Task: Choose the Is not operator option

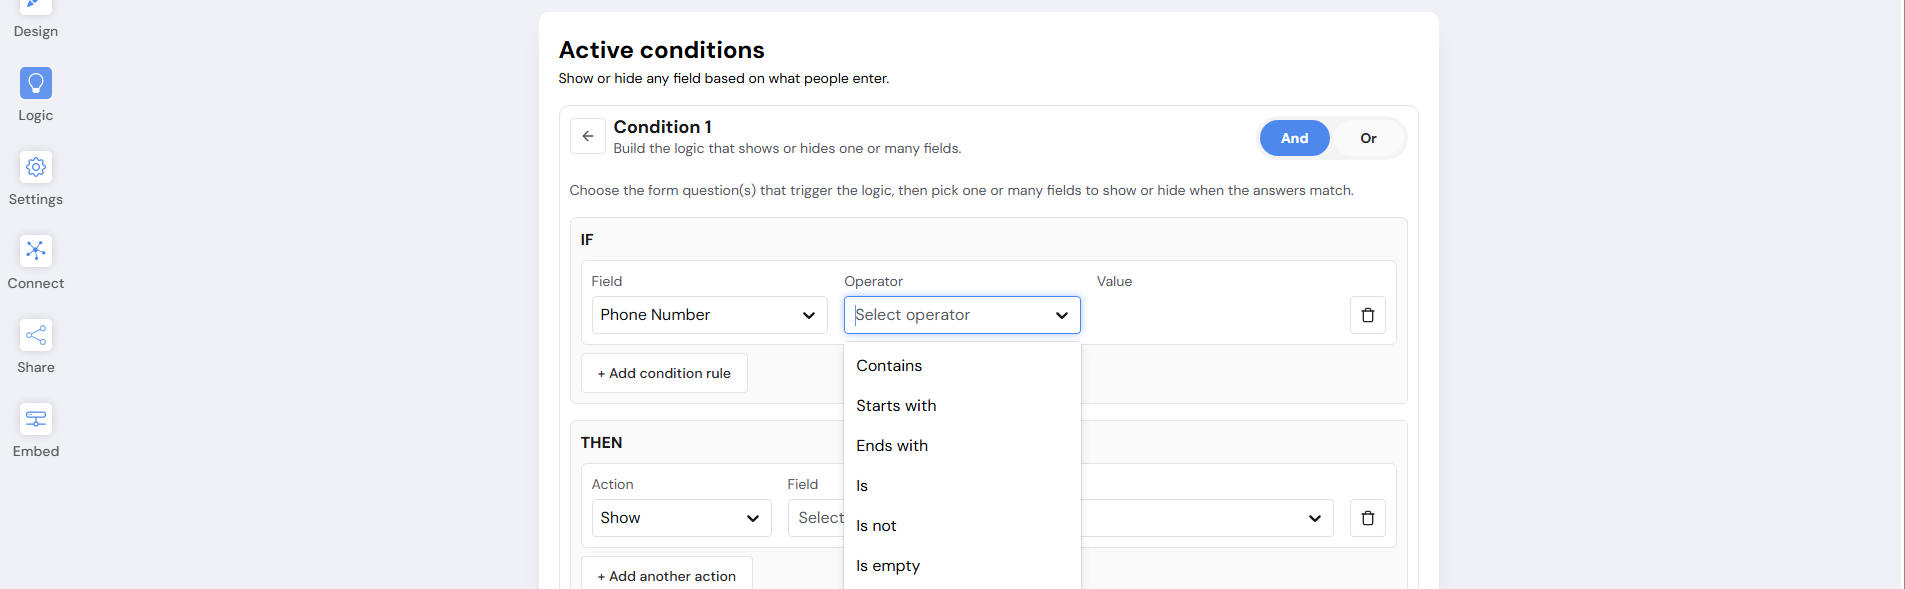Action: coord(962,526)
